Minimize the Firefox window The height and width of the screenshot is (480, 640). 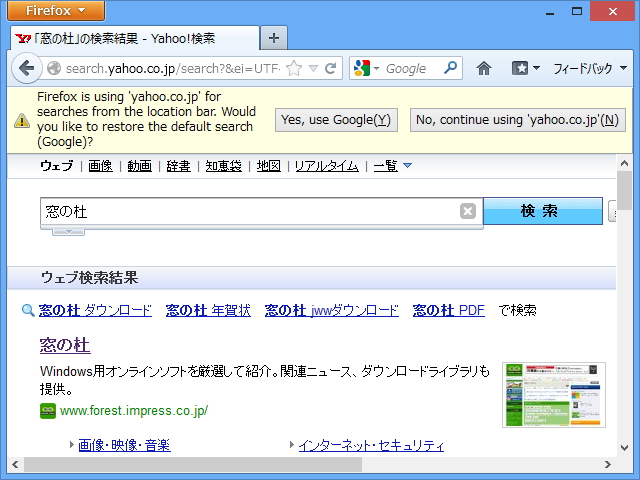click(550, 11)
